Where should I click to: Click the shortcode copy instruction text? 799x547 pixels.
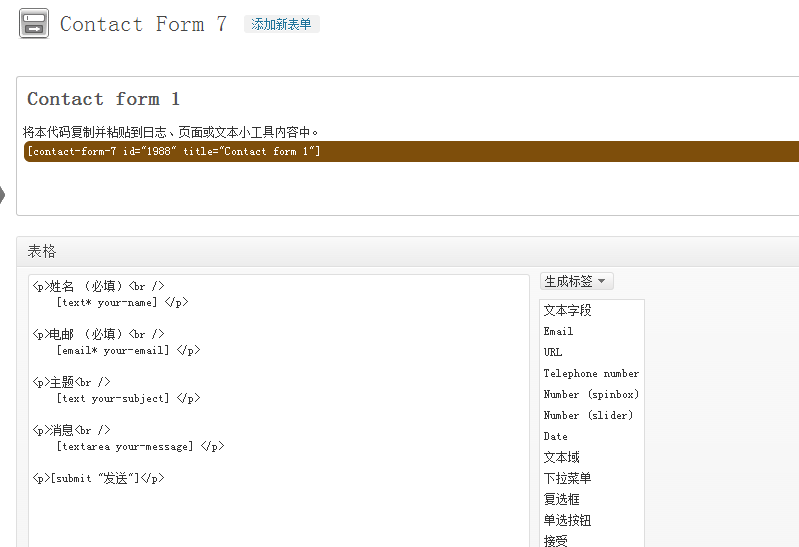click(x=171, y=132)
